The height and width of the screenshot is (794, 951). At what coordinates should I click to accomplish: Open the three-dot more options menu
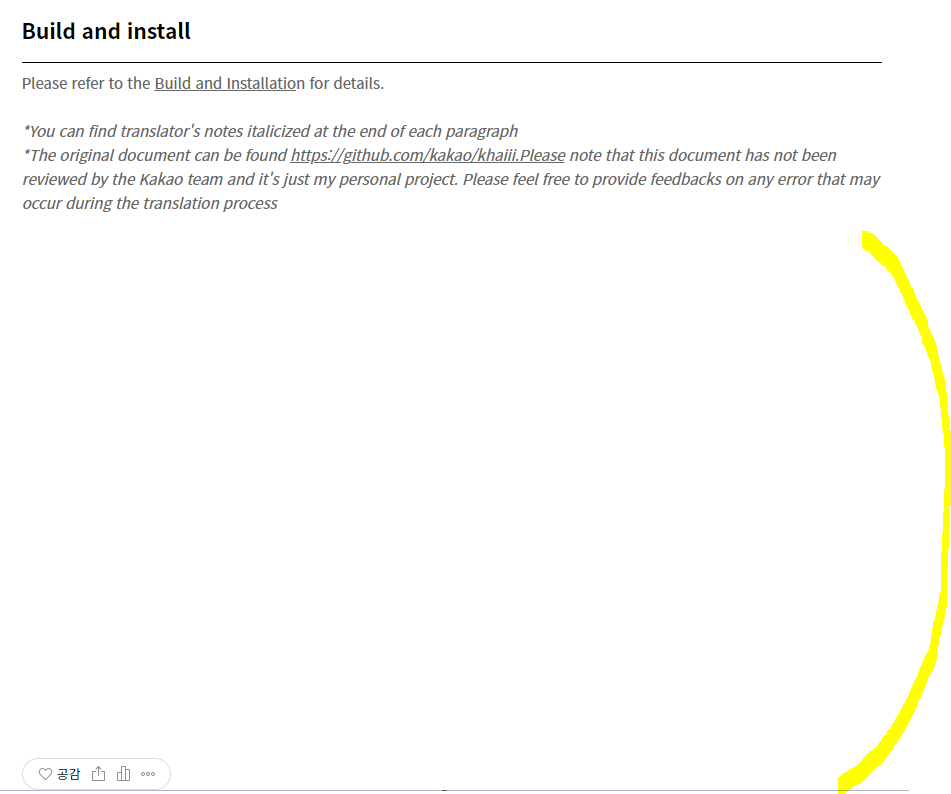pyautogui.click(x=148, y=774)
